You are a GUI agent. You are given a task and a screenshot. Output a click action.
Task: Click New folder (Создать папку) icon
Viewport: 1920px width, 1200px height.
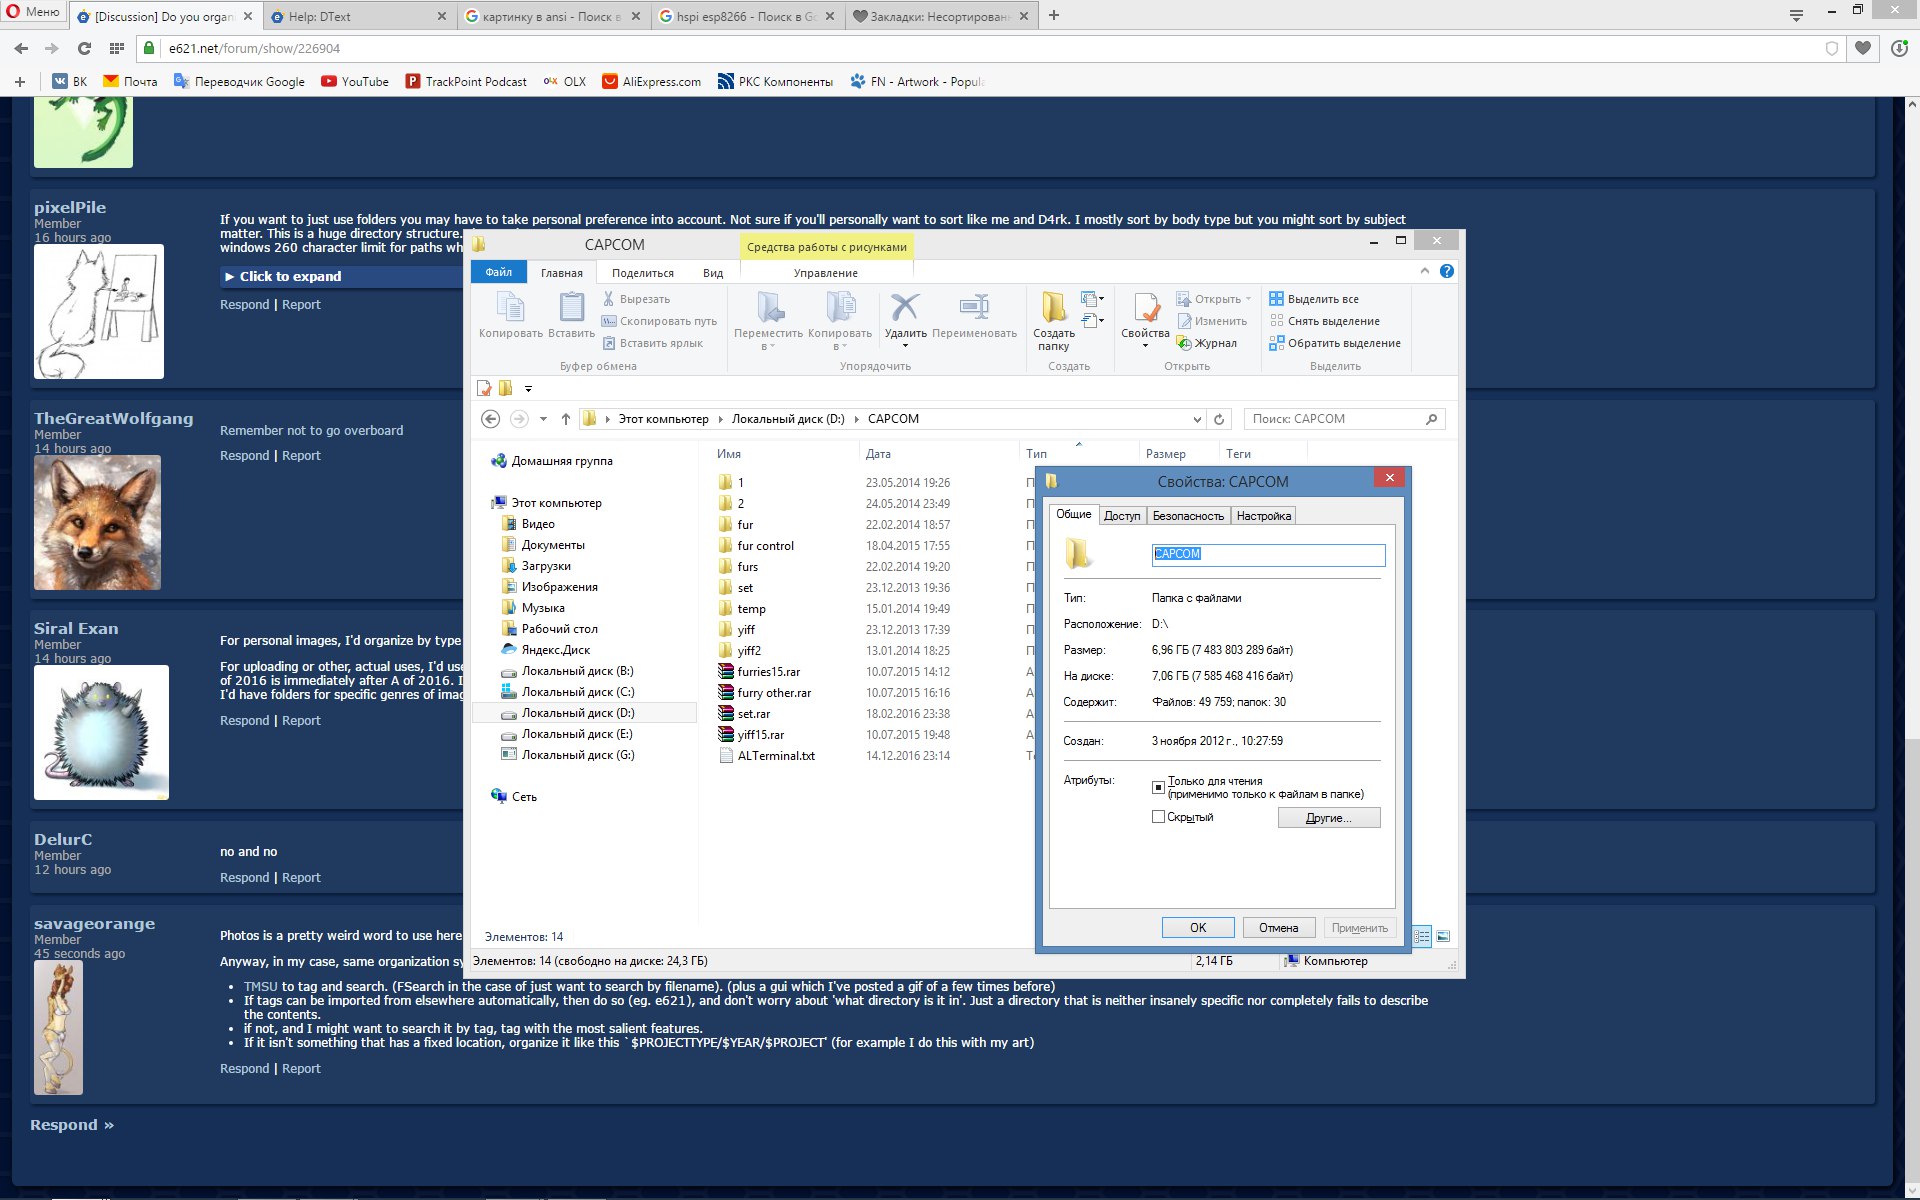tap(1053, 307)
